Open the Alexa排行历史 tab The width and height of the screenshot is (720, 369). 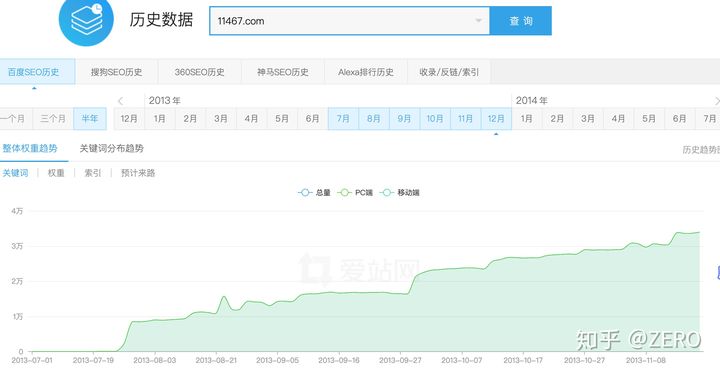point(366,72)
